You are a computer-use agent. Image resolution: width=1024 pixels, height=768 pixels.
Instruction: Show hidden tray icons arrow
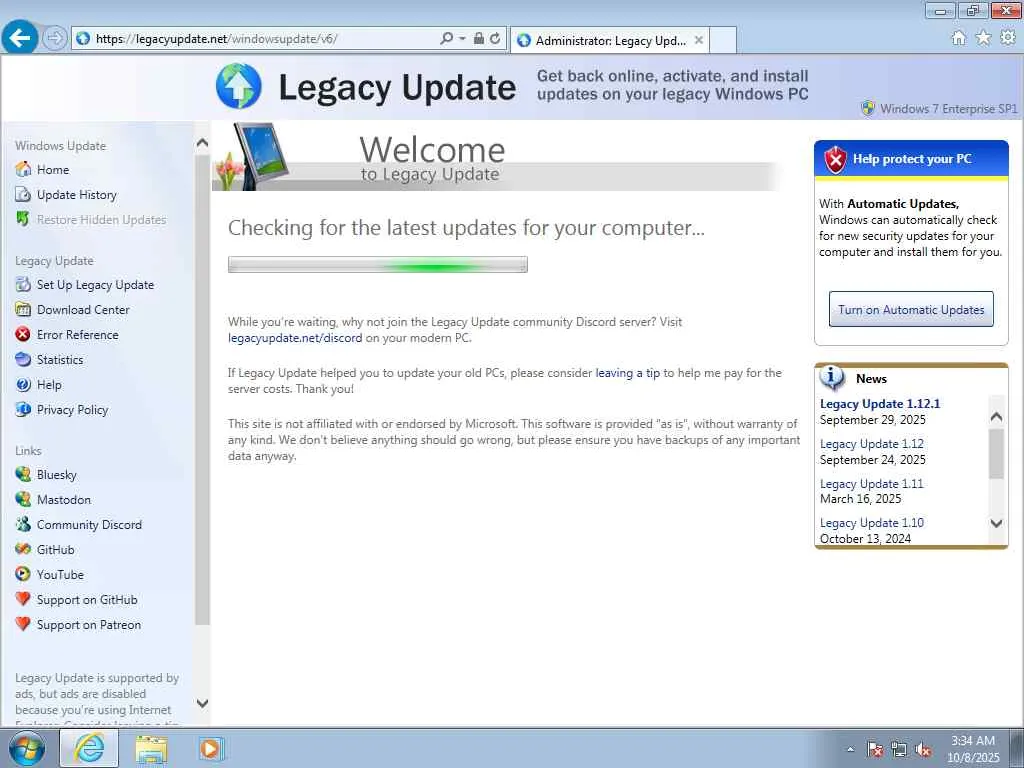click(850, 750)
